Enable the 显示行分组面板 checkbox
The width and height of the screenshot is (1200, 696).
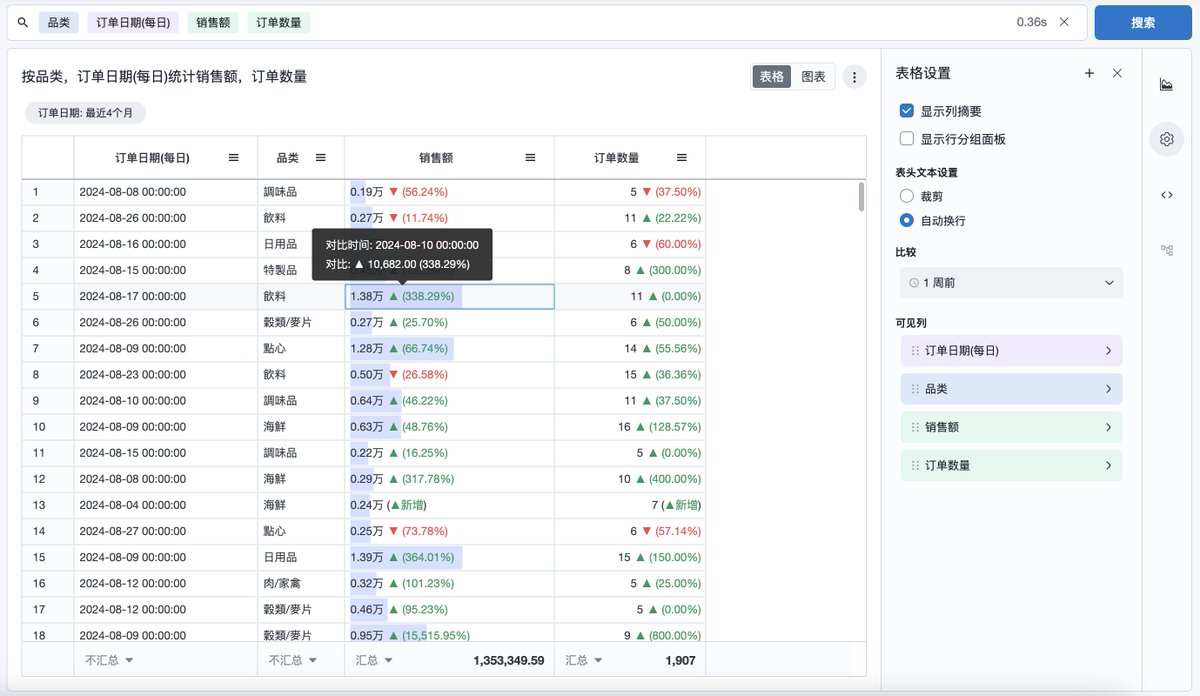907,139
